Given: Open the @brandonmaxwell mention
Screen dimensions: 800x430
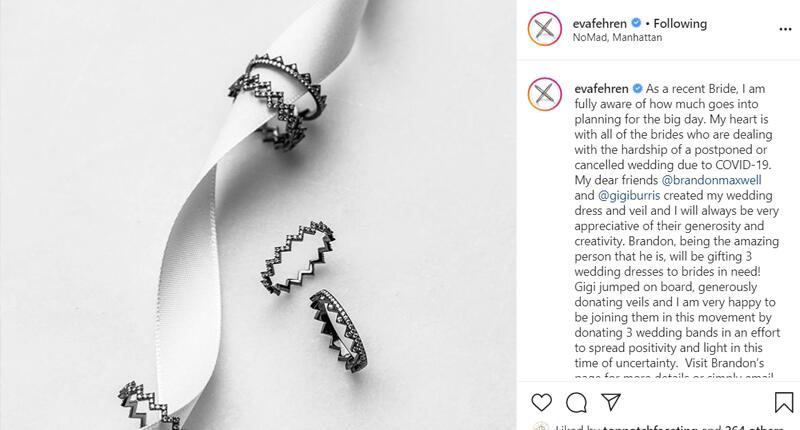Looking at the screenshot, I should (711, 180).
